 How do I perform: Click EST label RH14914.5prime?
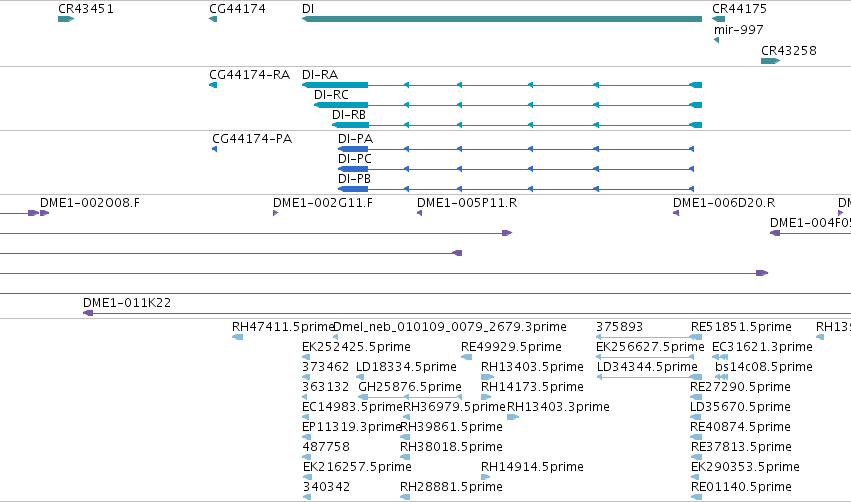coord(532,468)
